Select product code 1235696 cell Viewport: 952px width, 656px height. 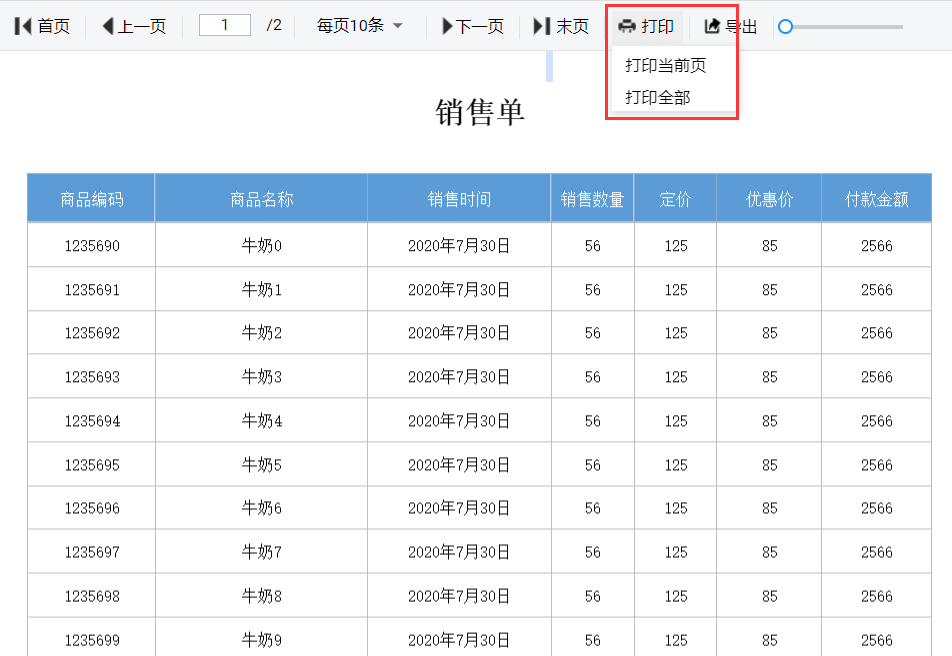[92, 508]
